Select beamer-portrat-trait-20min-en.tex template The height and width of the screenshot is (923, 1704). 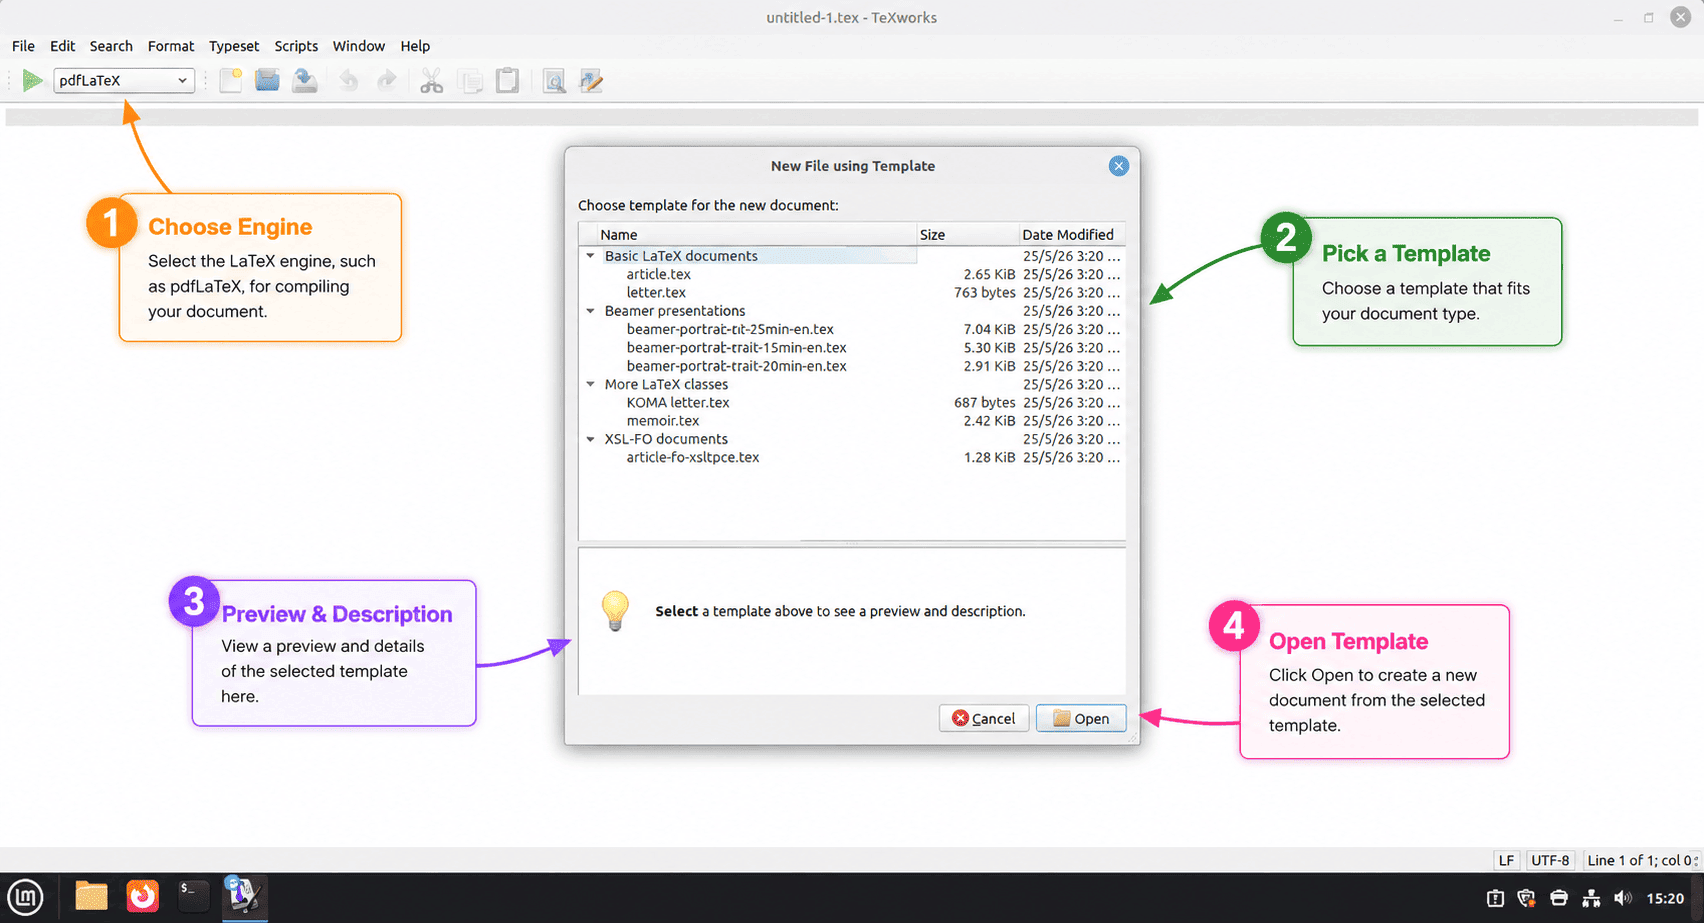[737, 366]
